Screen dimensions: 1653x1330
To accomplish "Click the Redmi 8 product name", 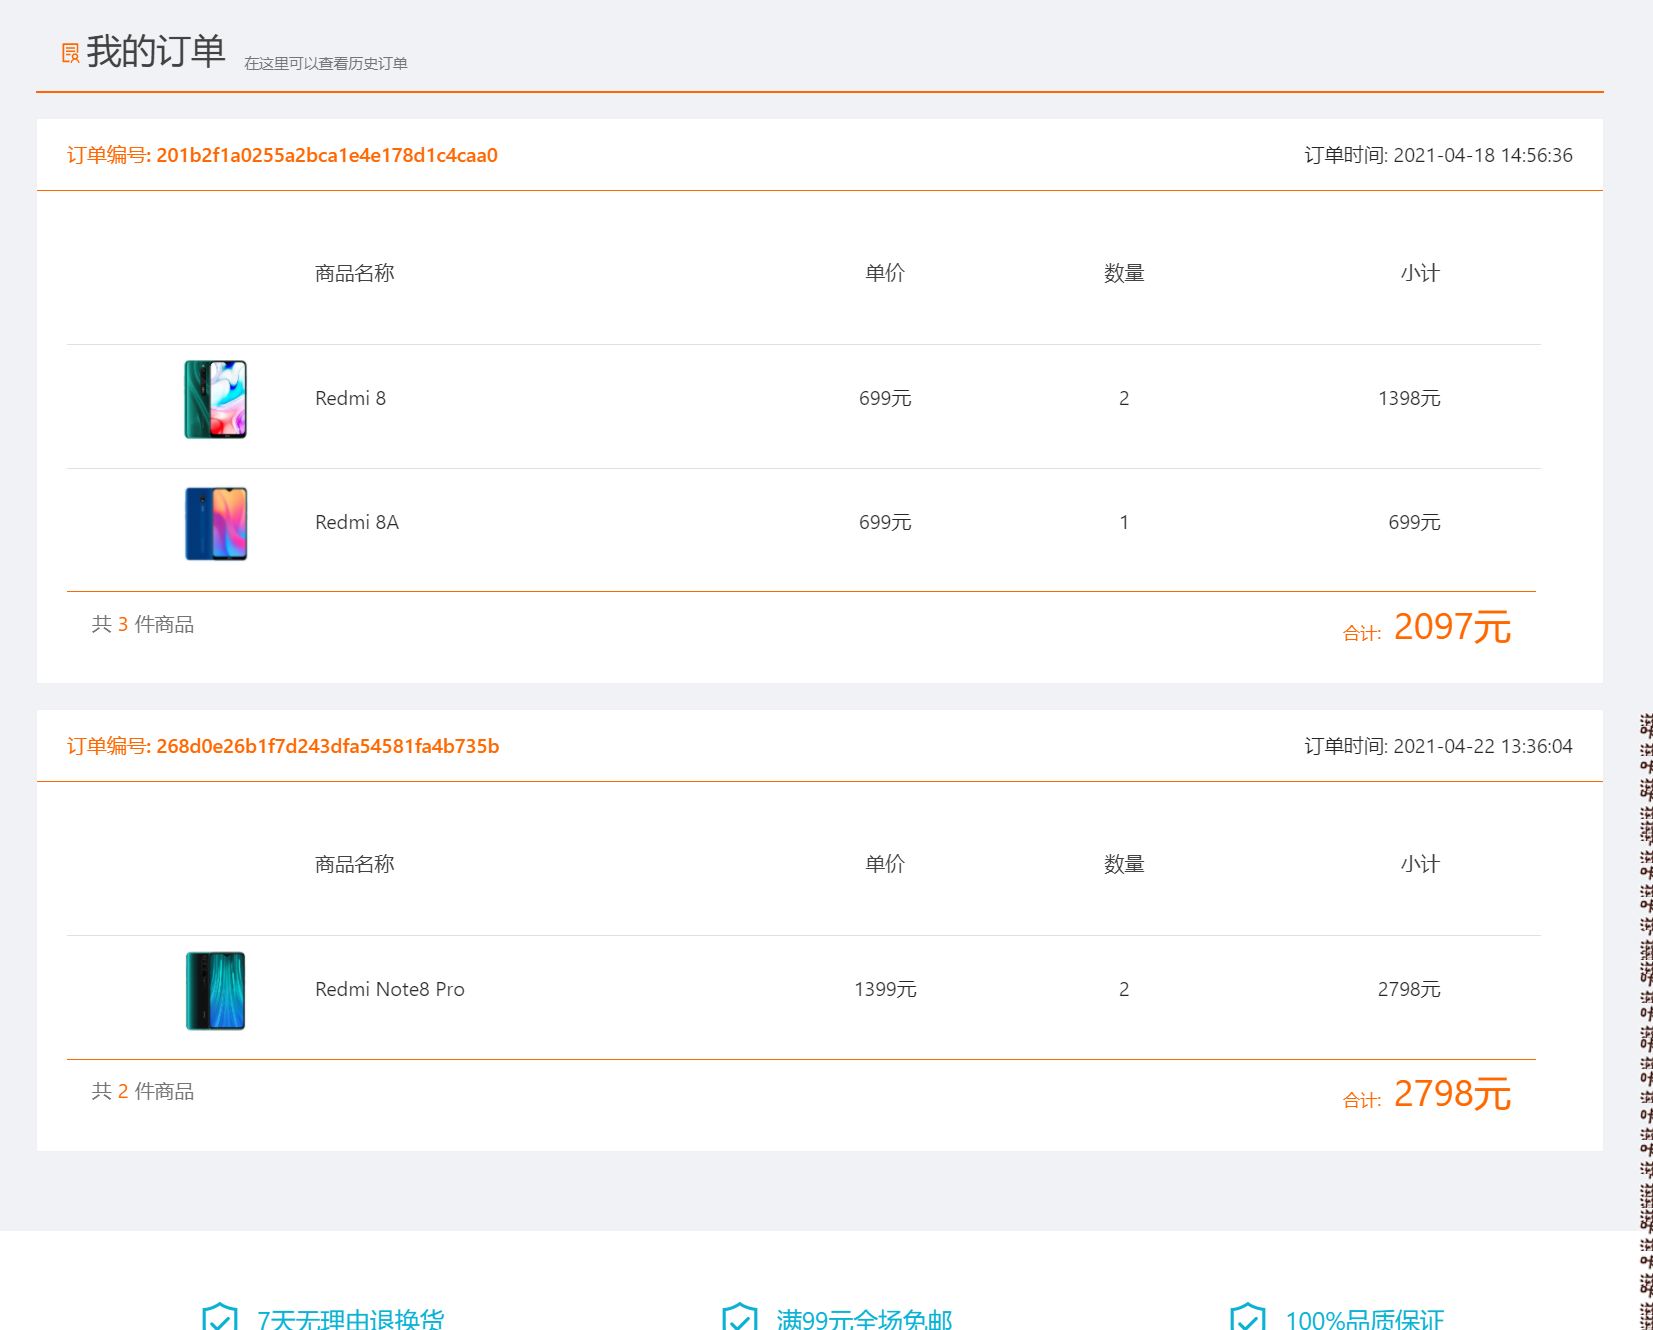I will 350,398.
